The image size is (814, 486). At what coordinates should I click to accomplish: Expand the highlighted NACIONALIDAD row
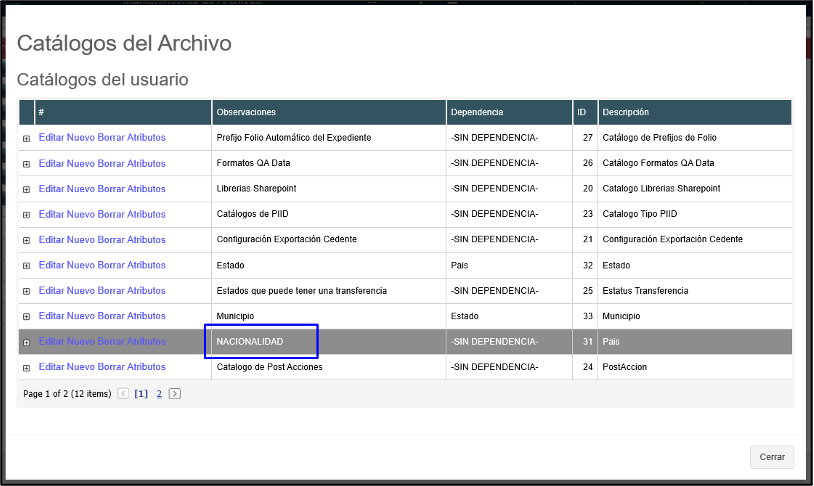pos(26,342)
